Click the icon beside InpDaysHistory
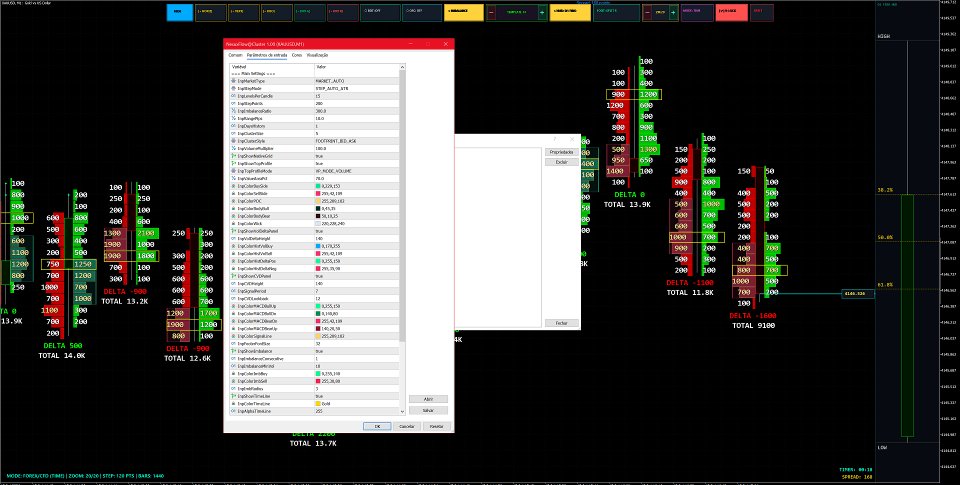Screen dimensions: 960x485 coord(234,126)
